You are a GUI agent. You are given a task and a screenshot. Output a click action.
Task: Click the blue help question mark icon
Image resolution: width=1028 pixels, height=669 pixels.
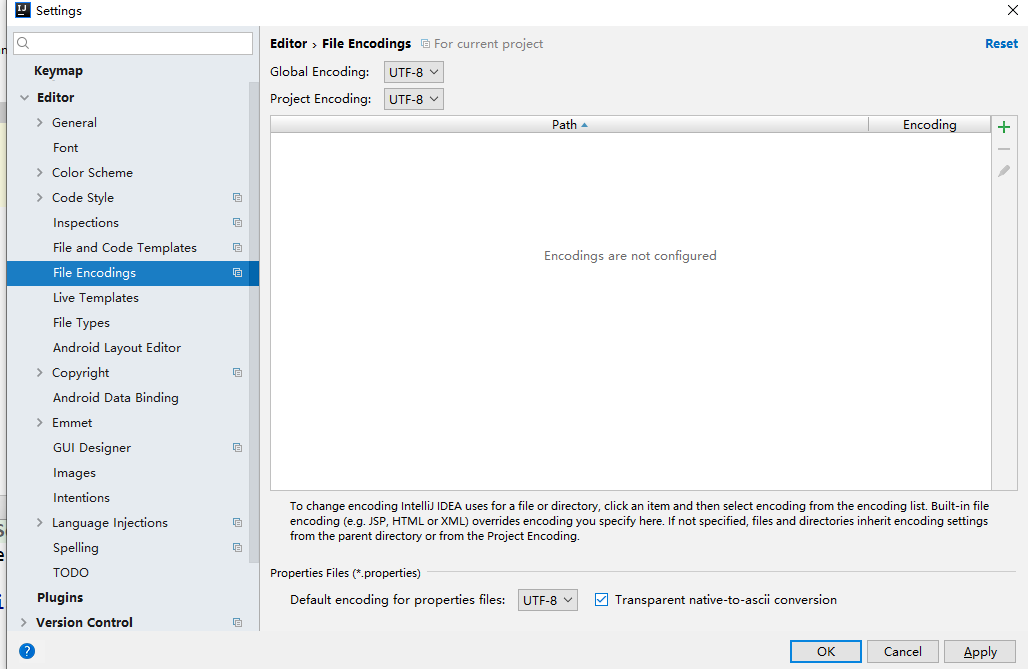(x=27, y=651)
